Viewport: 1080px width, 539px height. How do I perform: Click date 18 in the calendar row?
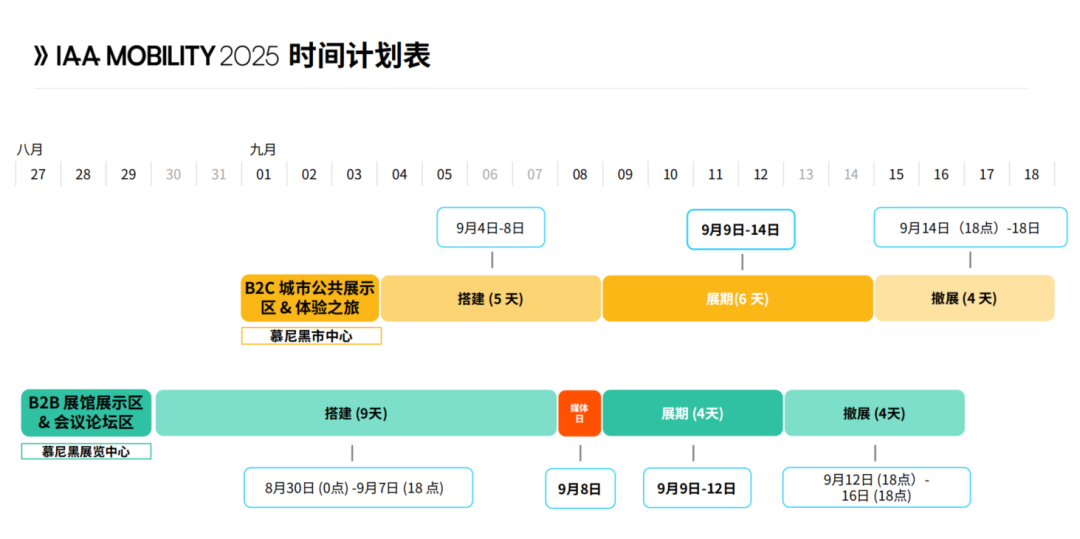[x=1032, y=175]
